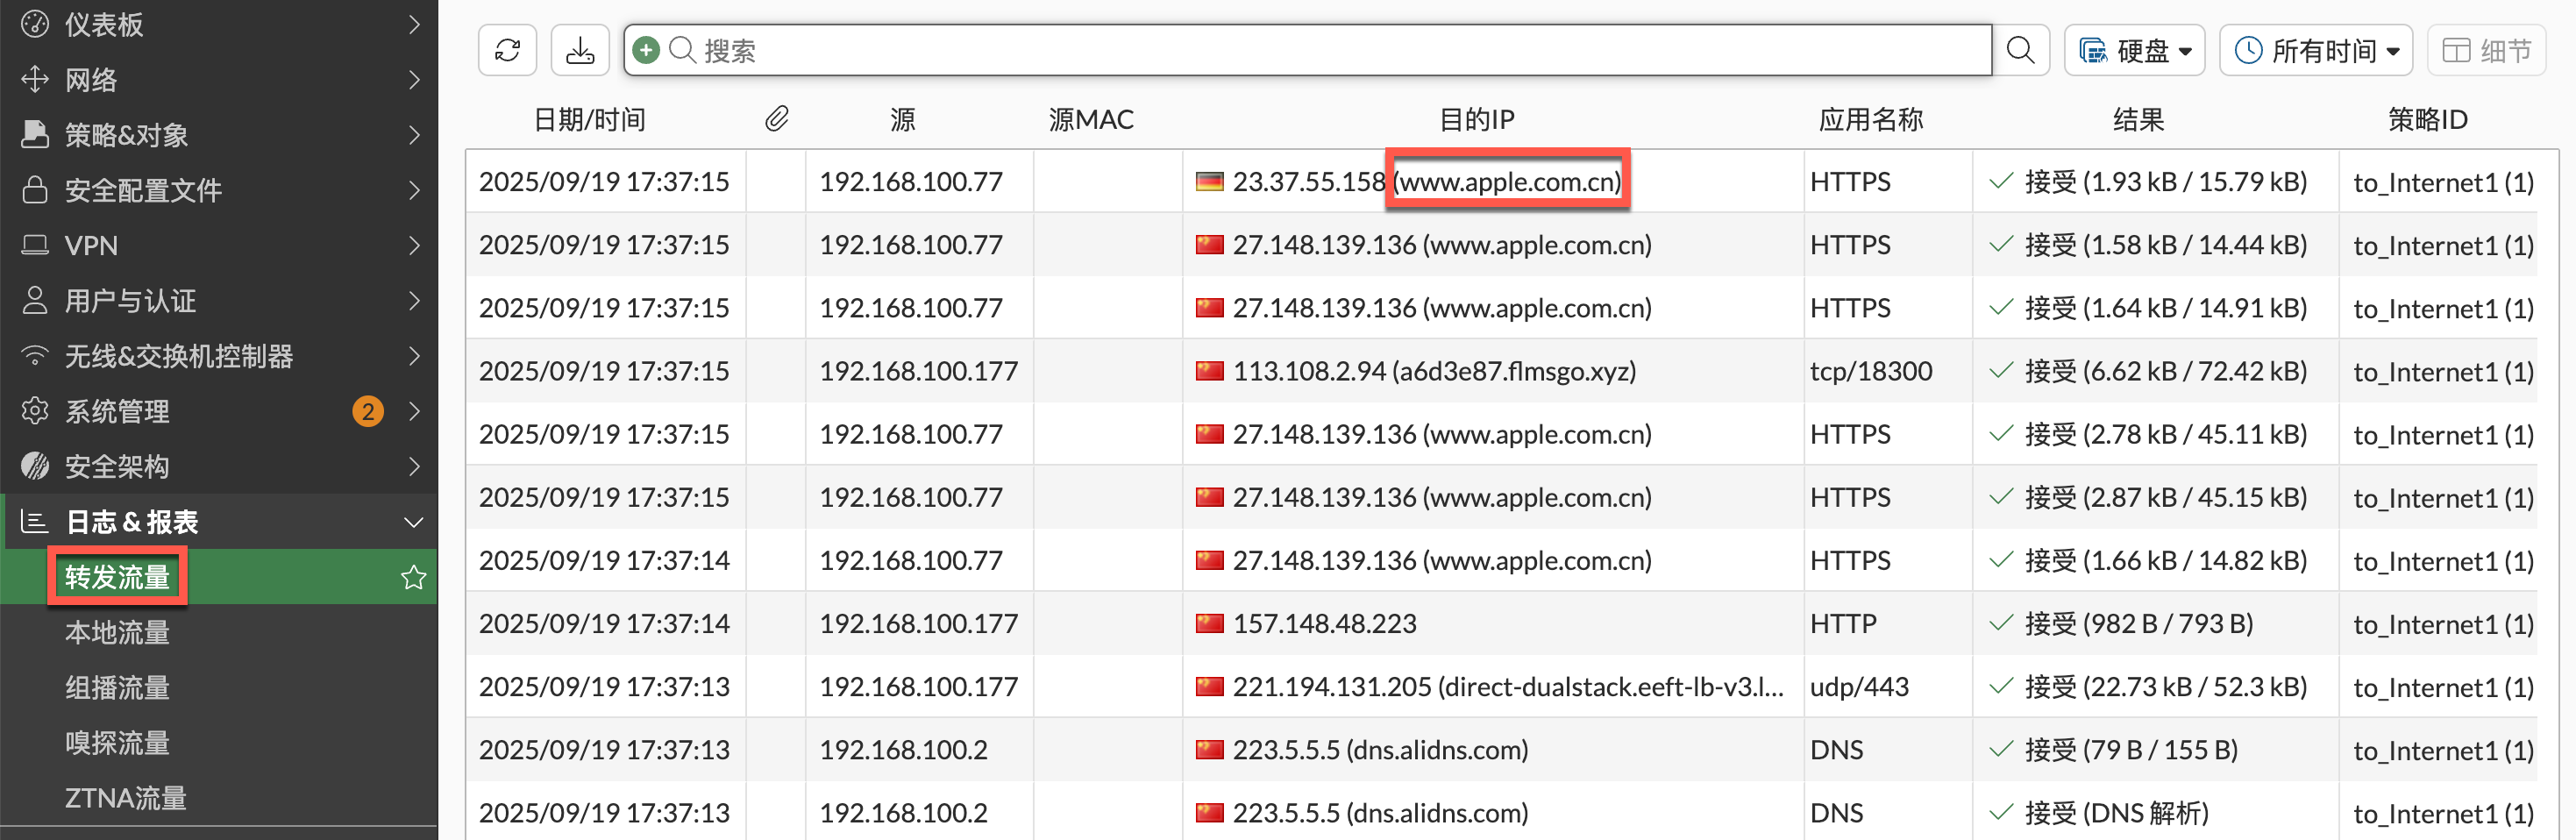Open the 硬盘 log source dropdown
This screenshot has width=2576, height=840.
[2134, 50]
